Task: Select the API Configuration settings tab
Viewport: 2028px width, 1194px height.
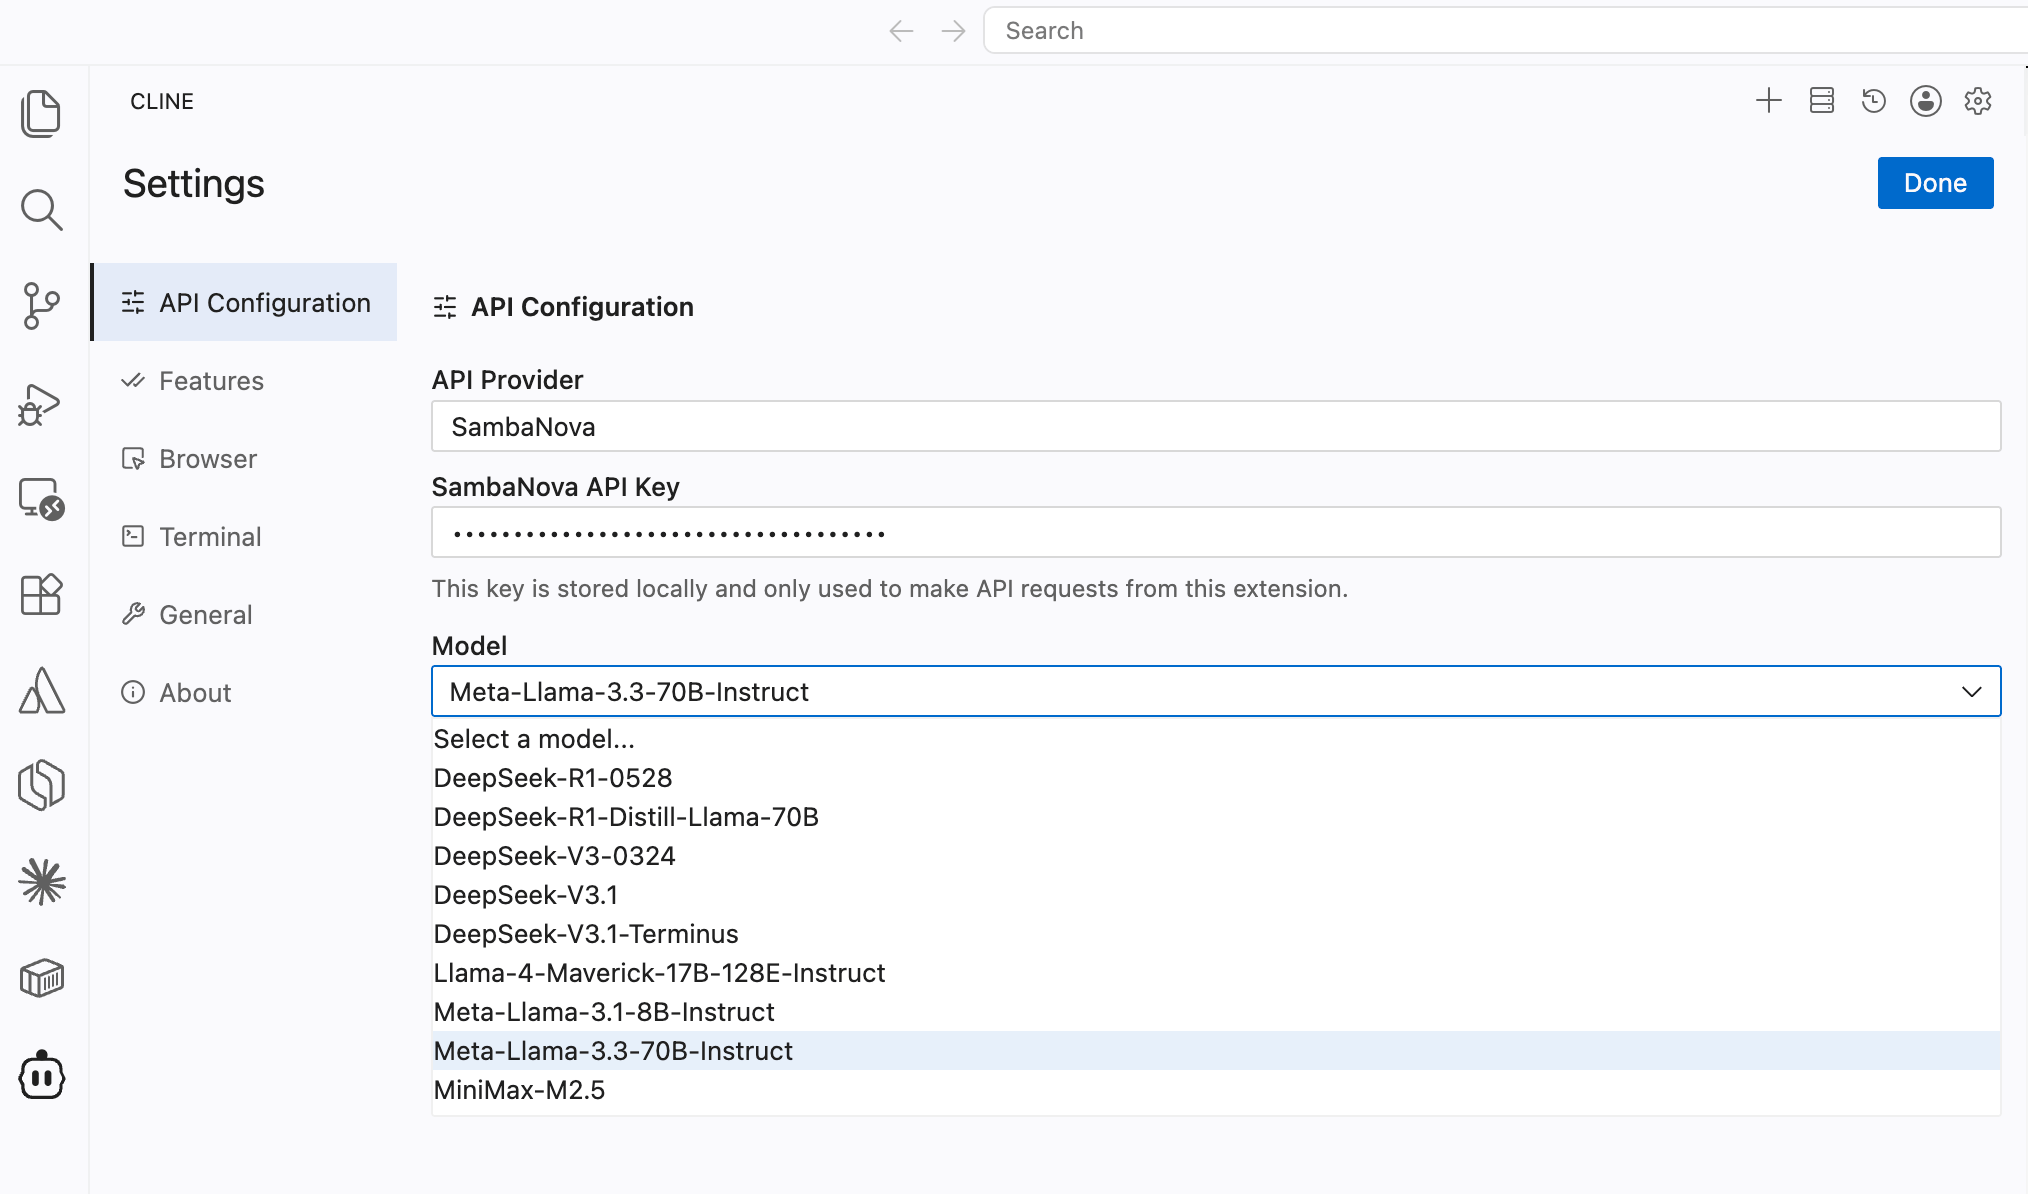Action: [x=245, y=302]
